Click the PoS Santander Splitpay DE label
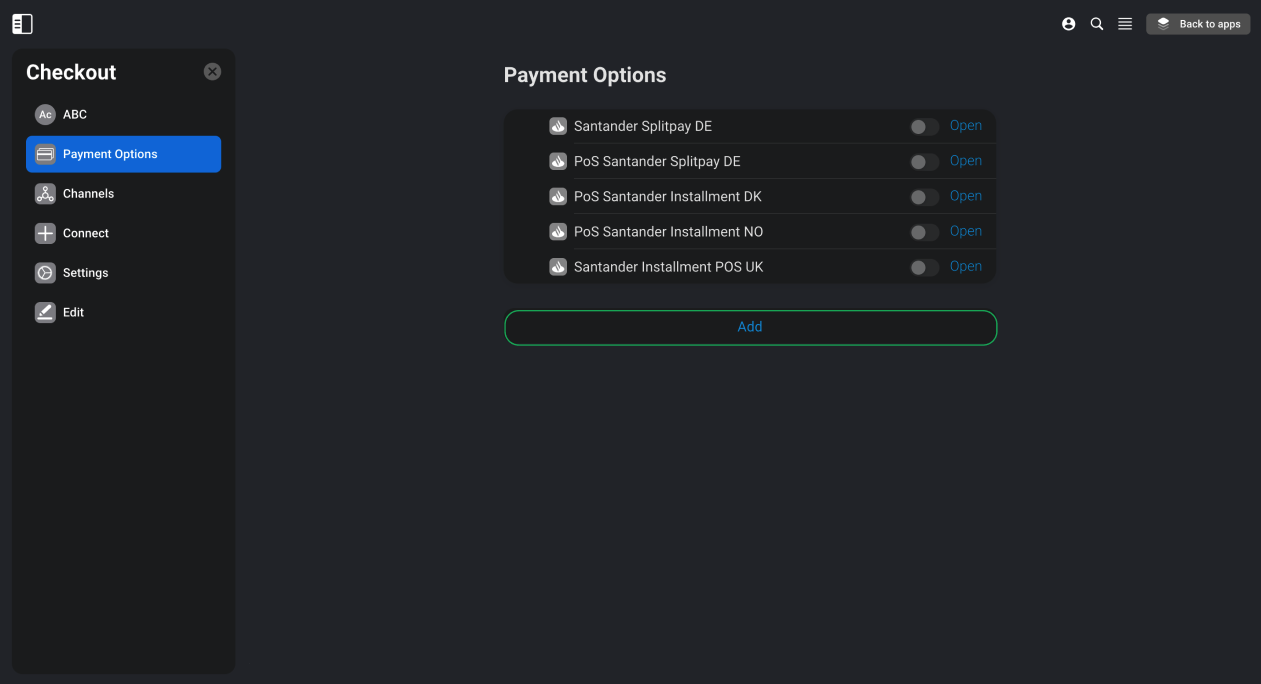Screen dimensions: 1261x684 point(657,162)
